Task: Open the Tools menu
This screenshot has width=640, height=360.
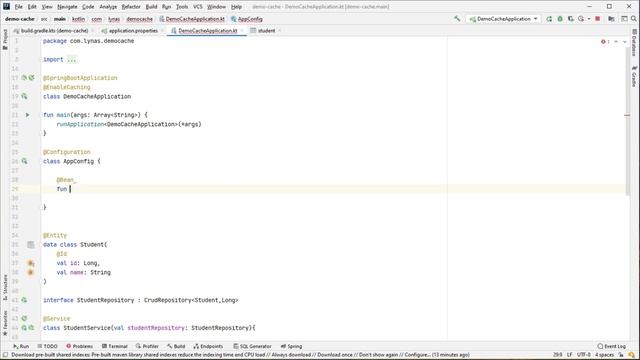Action: tap(182, 7)
